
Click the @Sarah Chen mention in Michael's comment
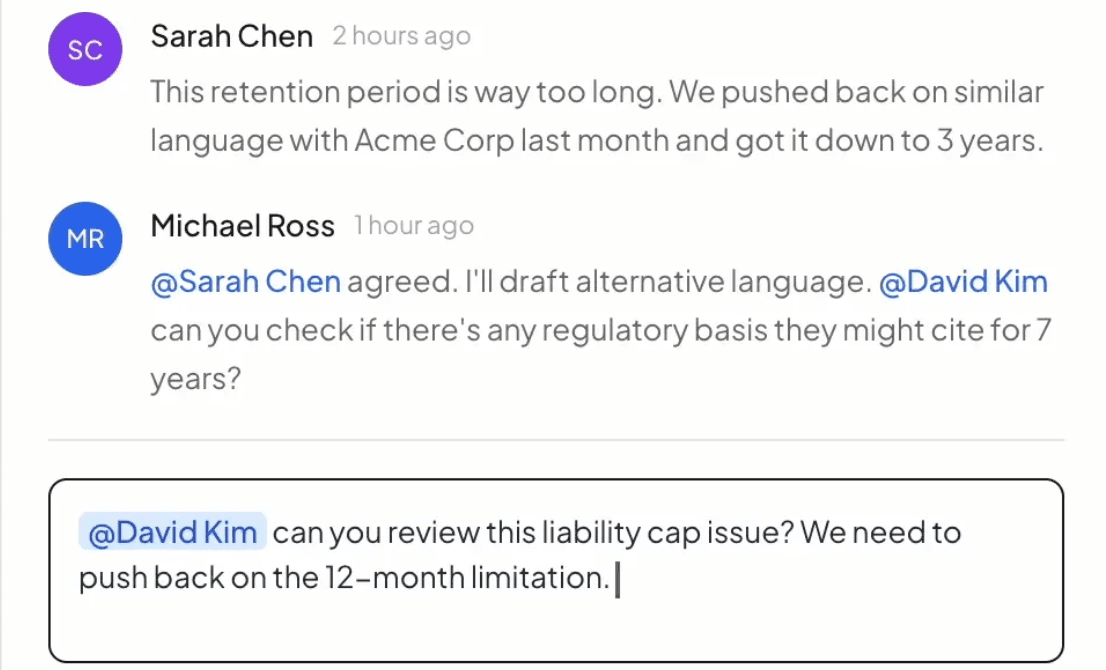[x=245, y=282]
